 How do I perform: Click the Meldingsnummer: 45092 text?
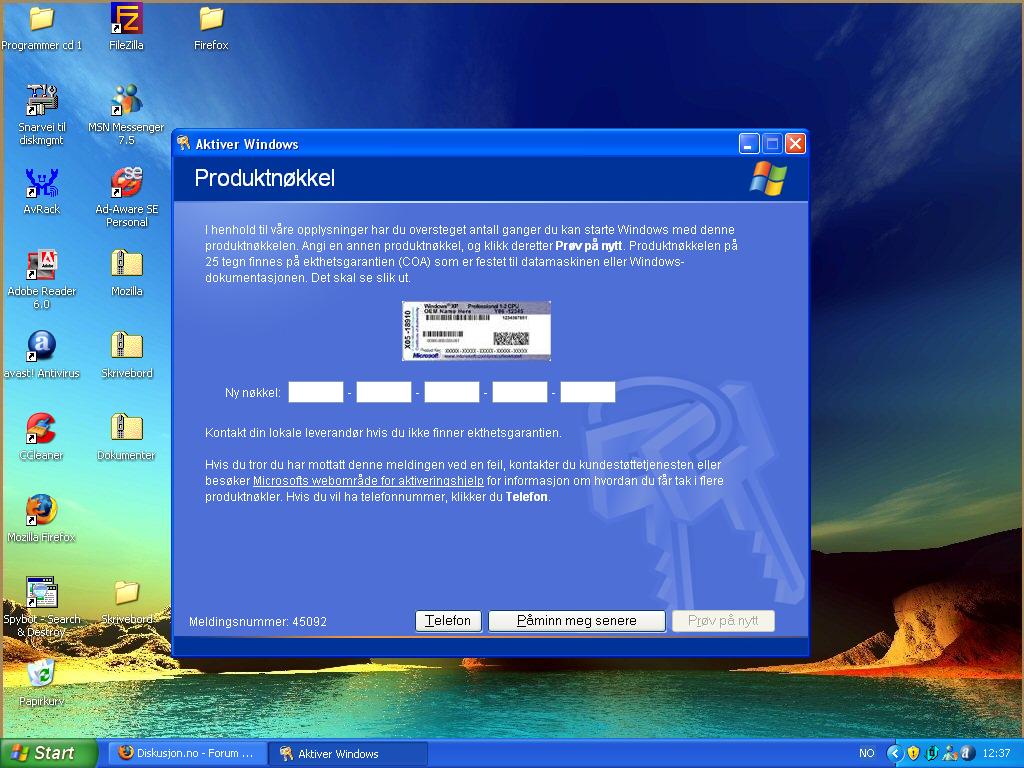click(257, 622)
